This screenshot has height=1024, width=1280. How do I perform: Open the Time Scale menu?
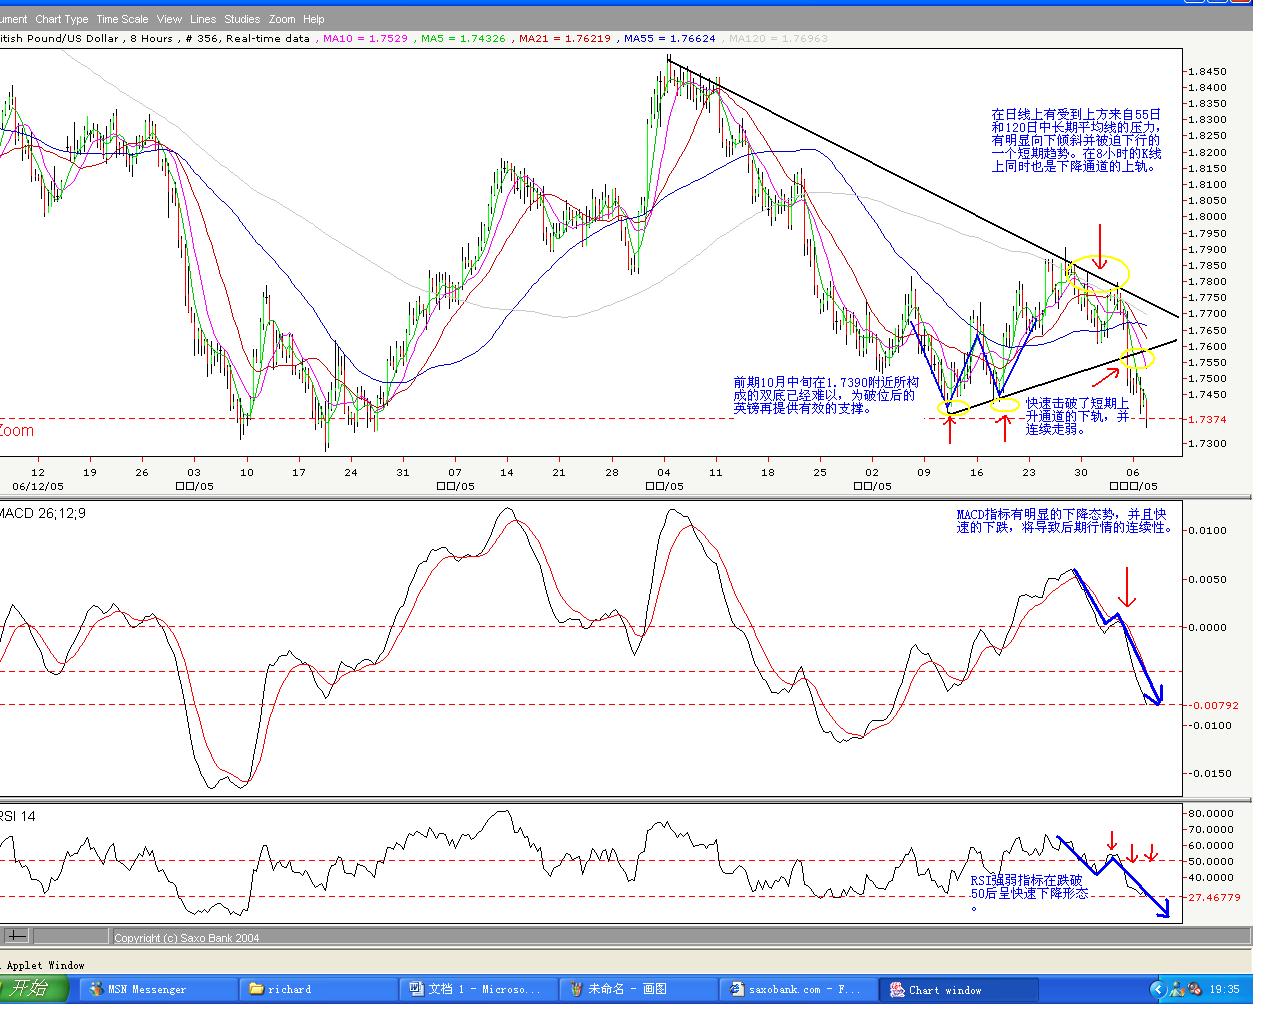click(x=122, y=19)
